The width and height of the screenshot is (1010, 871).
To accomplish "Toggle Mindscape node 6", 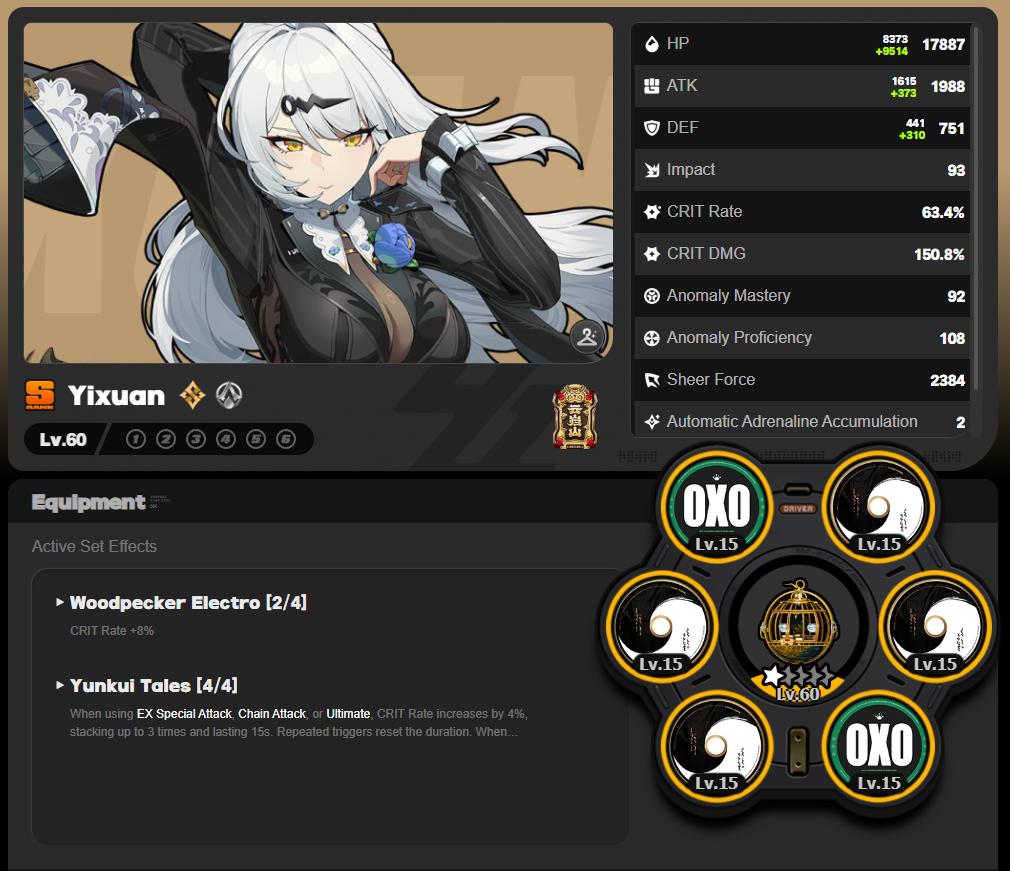I will point(286,439).
